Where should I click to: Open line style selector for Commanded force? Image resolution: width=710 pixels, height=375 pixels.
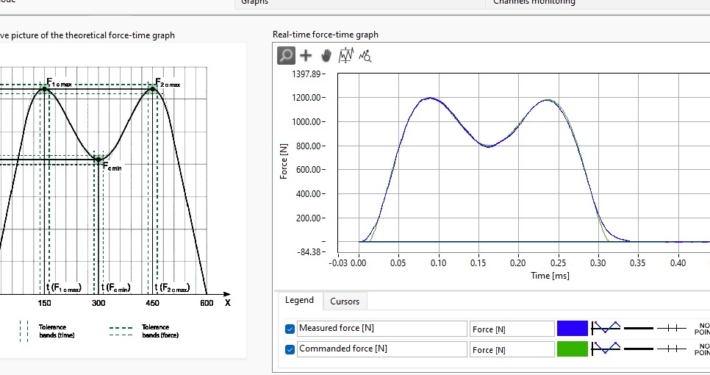[x=672, y=349]
